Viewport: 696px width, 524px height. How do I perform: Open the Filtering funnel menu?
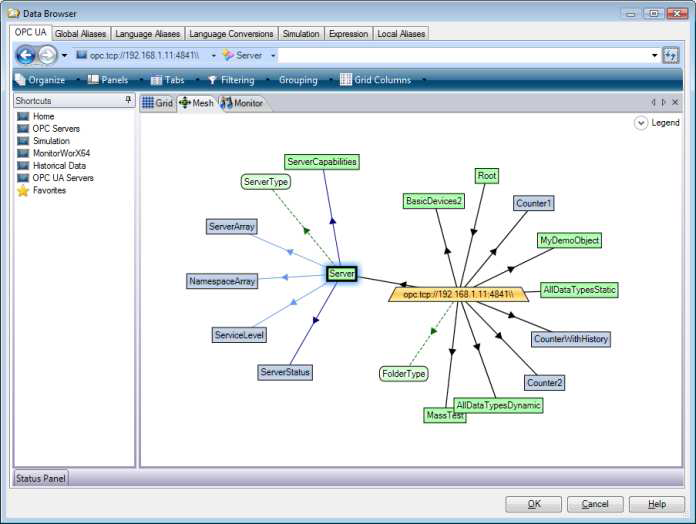pyautogui.click(x=231, y=80)
